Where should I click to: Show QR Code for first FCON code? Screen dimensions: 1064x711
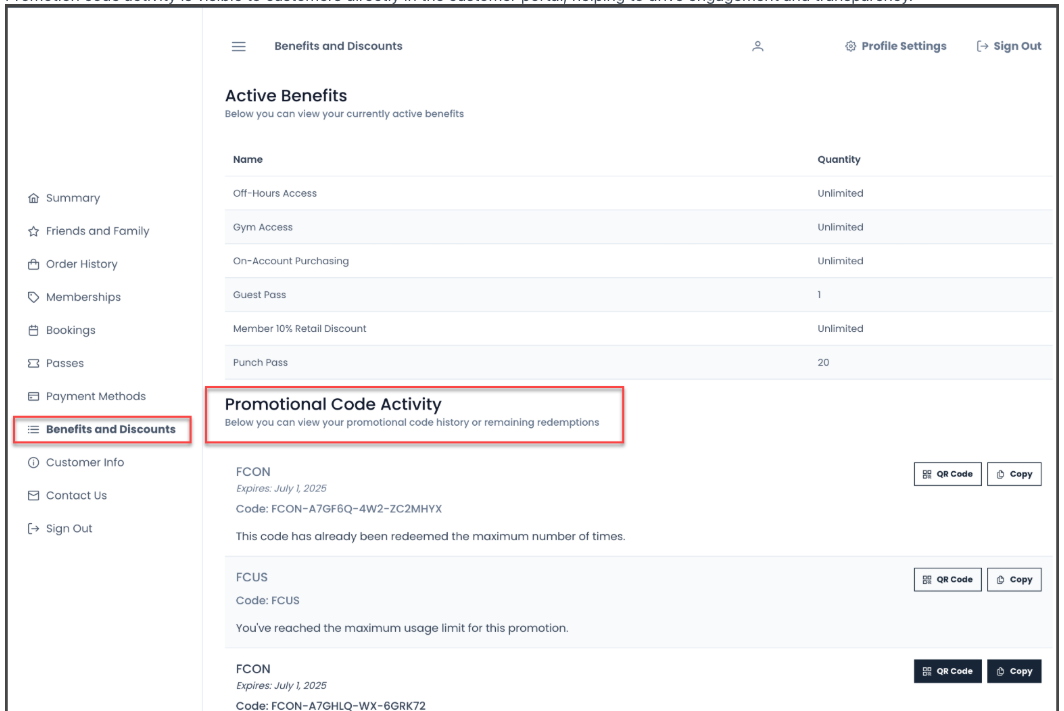click(946, 474)
